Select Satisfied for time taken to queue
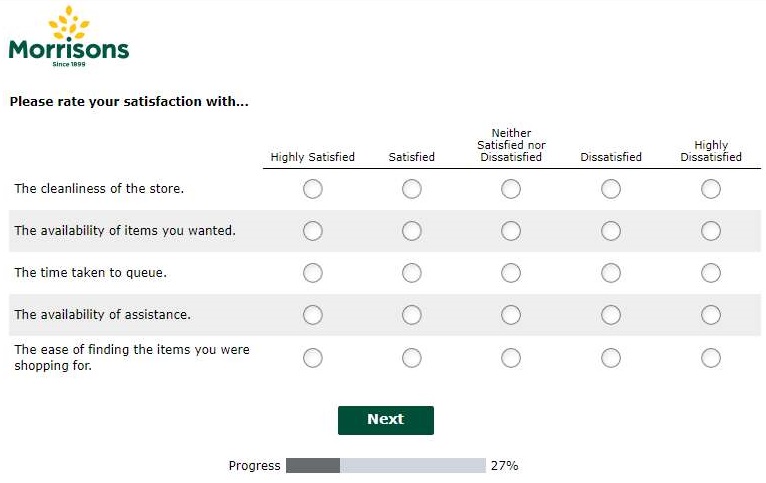The image size is (766, 483). tap(412, 273)
